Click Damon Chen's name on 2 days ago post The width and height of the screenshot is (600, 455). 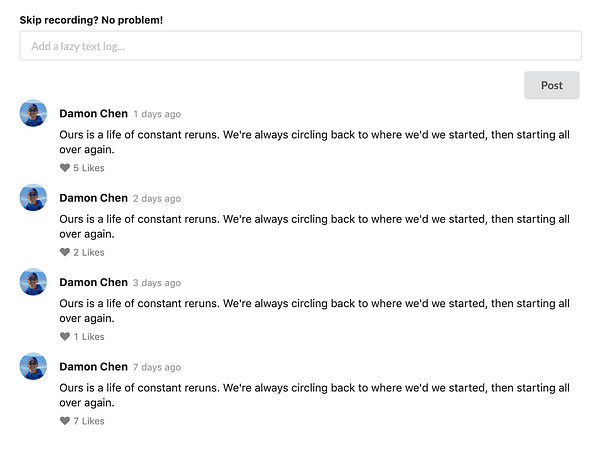pyautogui.click(x=93, y=198)
